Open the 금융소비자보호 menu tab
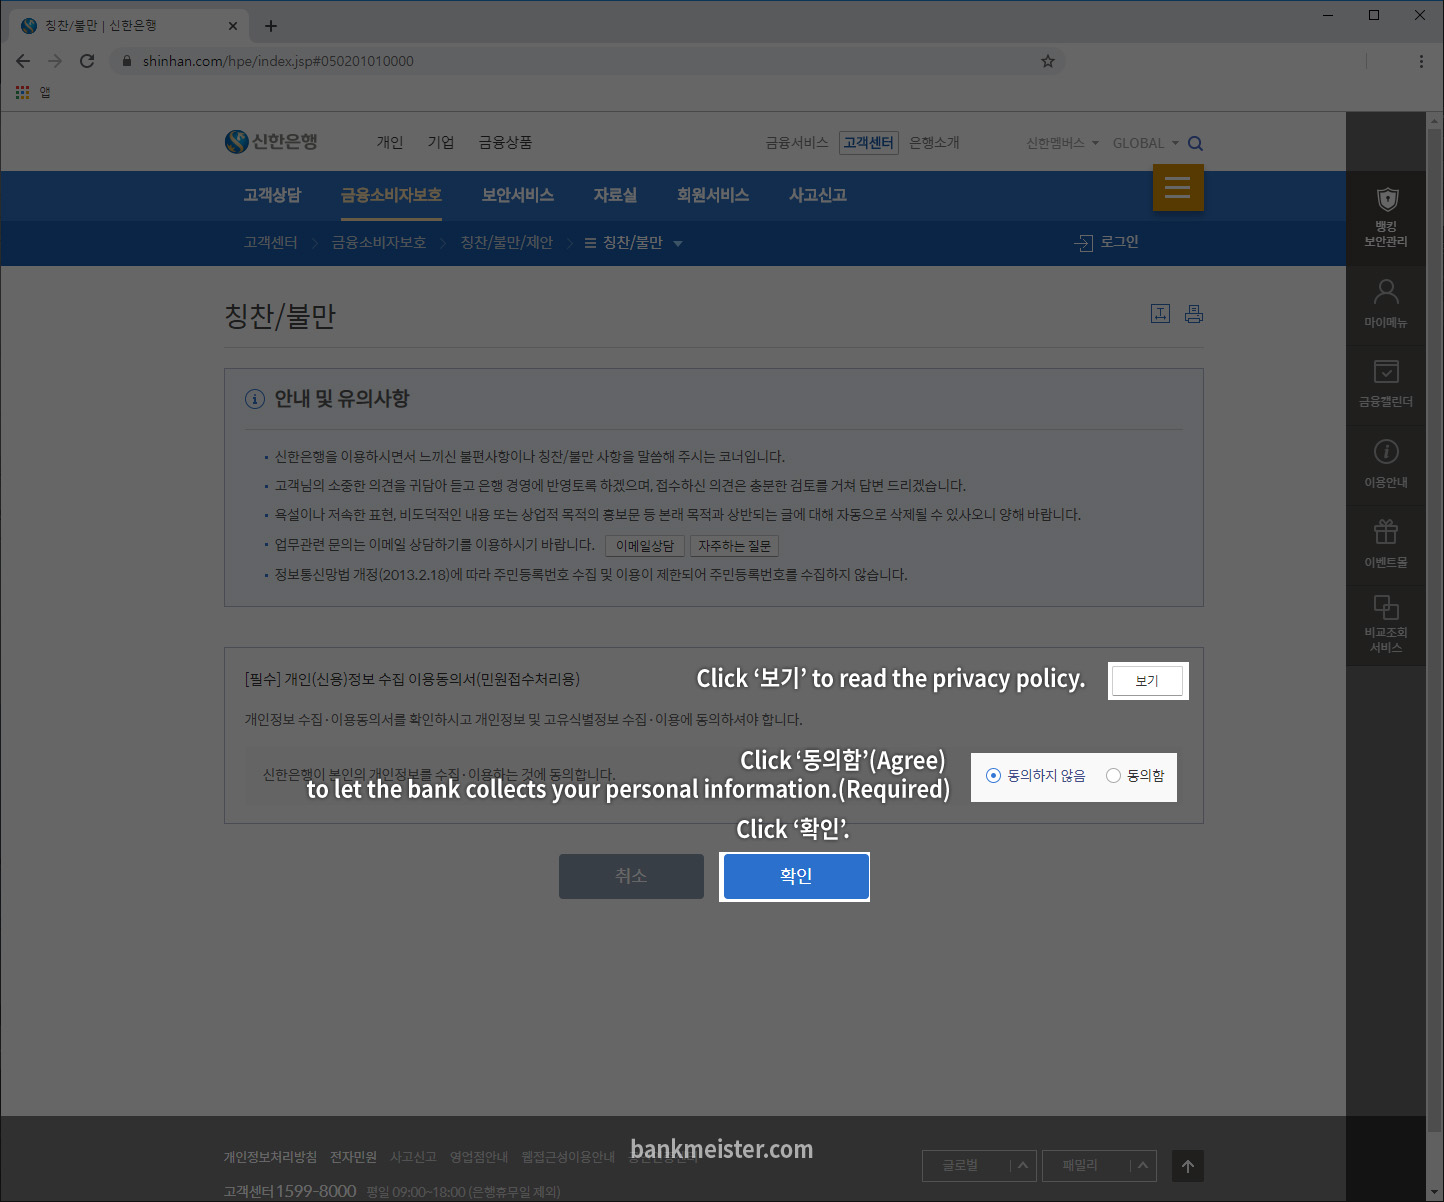The width and height of the screenshot is (1444, 1202). (391, 195)
